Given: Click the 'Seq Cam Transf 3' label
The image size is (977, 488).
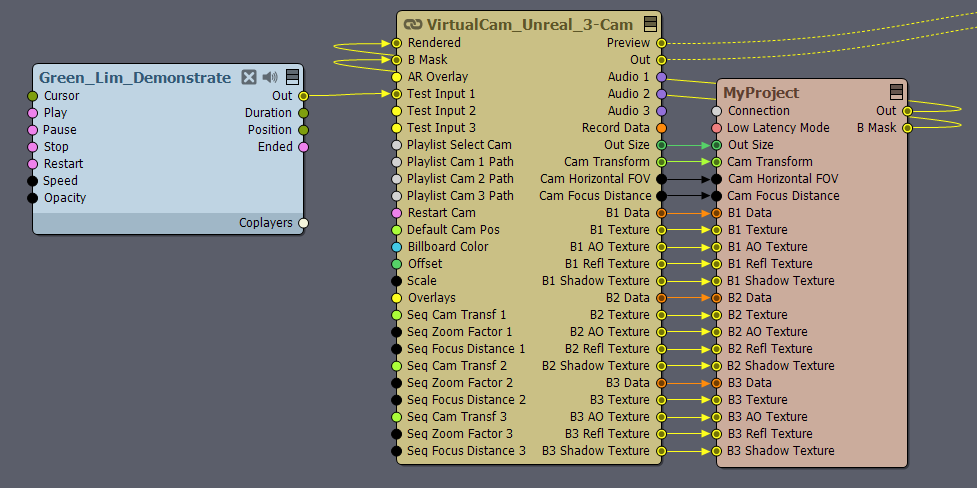Looking at the screenshot, I should [x=457, y=417].
